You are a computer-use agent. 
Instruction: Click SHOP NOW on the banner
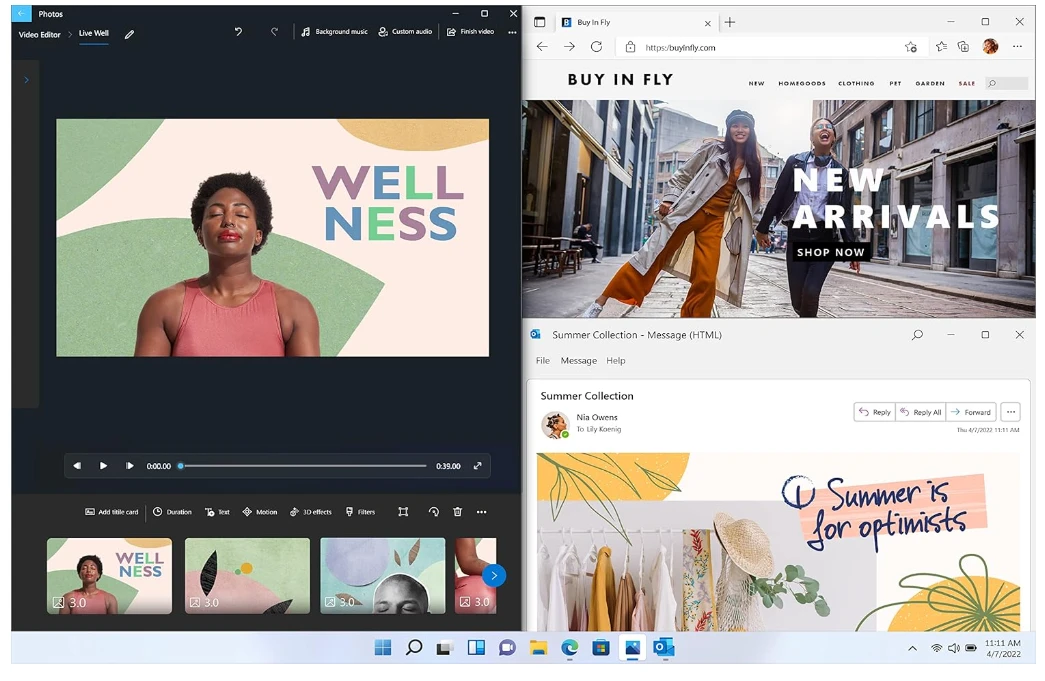pos(830,253)
